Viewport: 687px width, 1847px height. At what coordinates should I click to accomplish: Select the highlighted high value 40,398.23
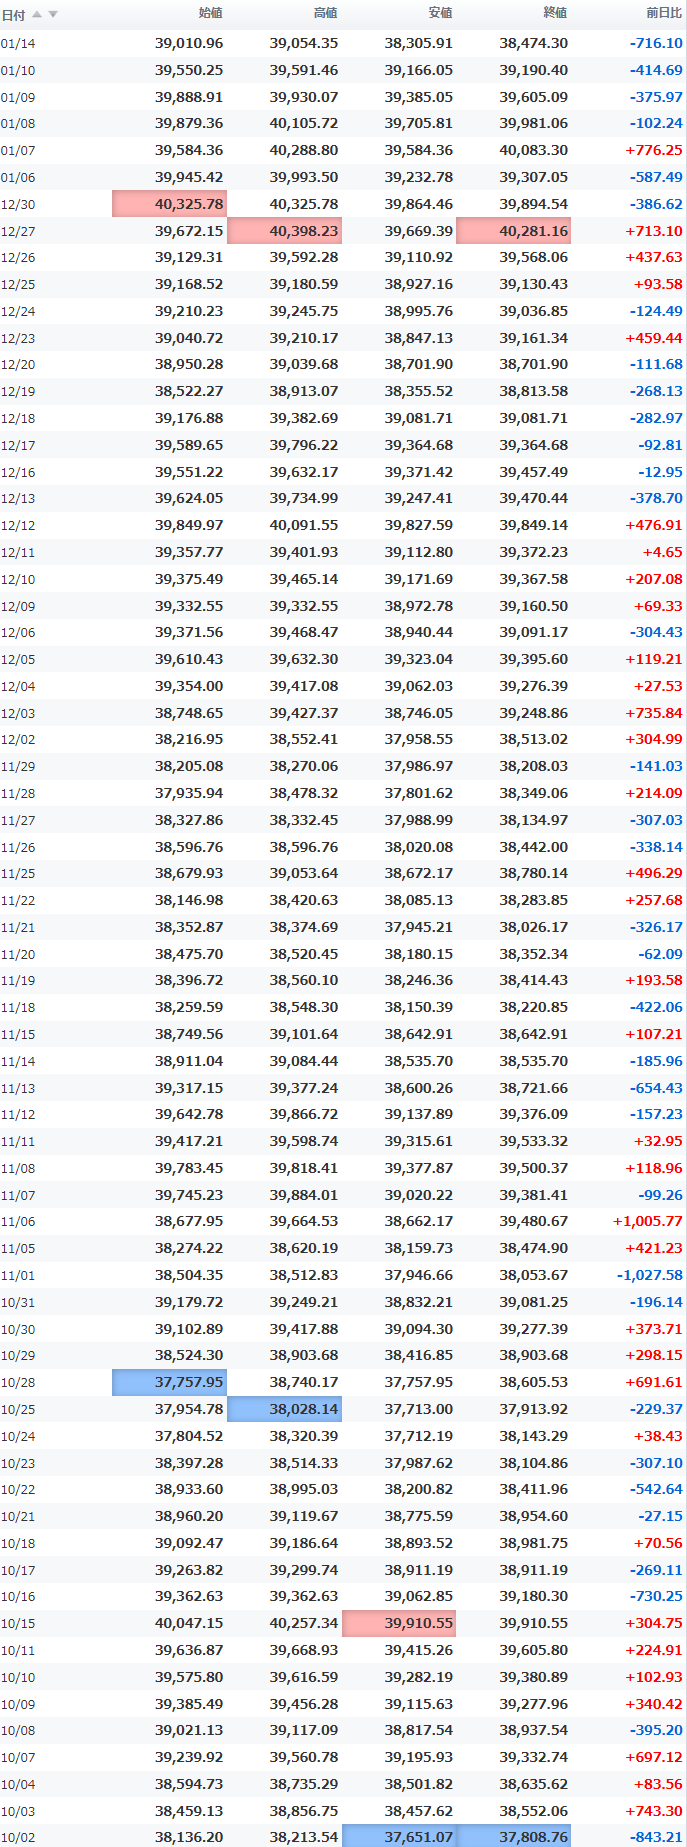(285, 231)
